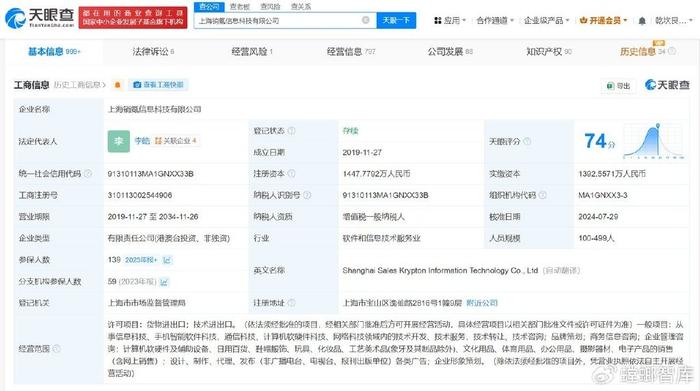Image resolution: width=700 pixels, height=391 pixels.
Task: Click the 注册资本 1447.7792万人民币 value
Action: pyautogui.click(x=376, y=174)
